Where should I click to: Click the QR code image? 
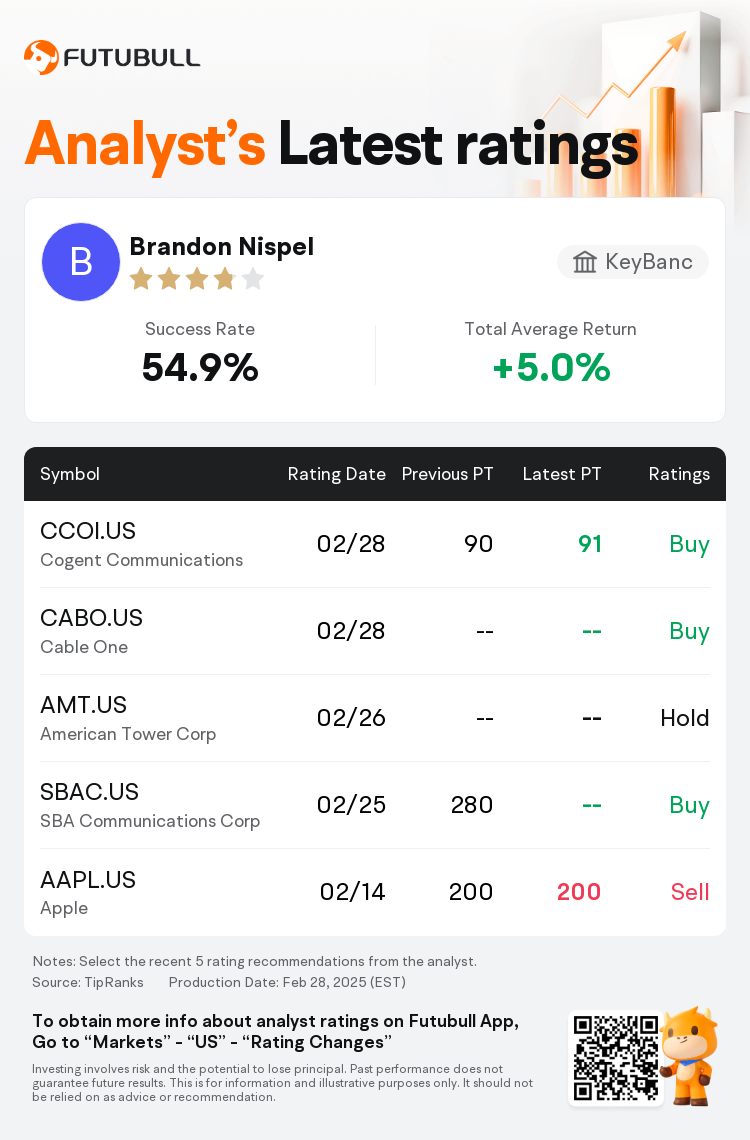[x=616, y=1058]
